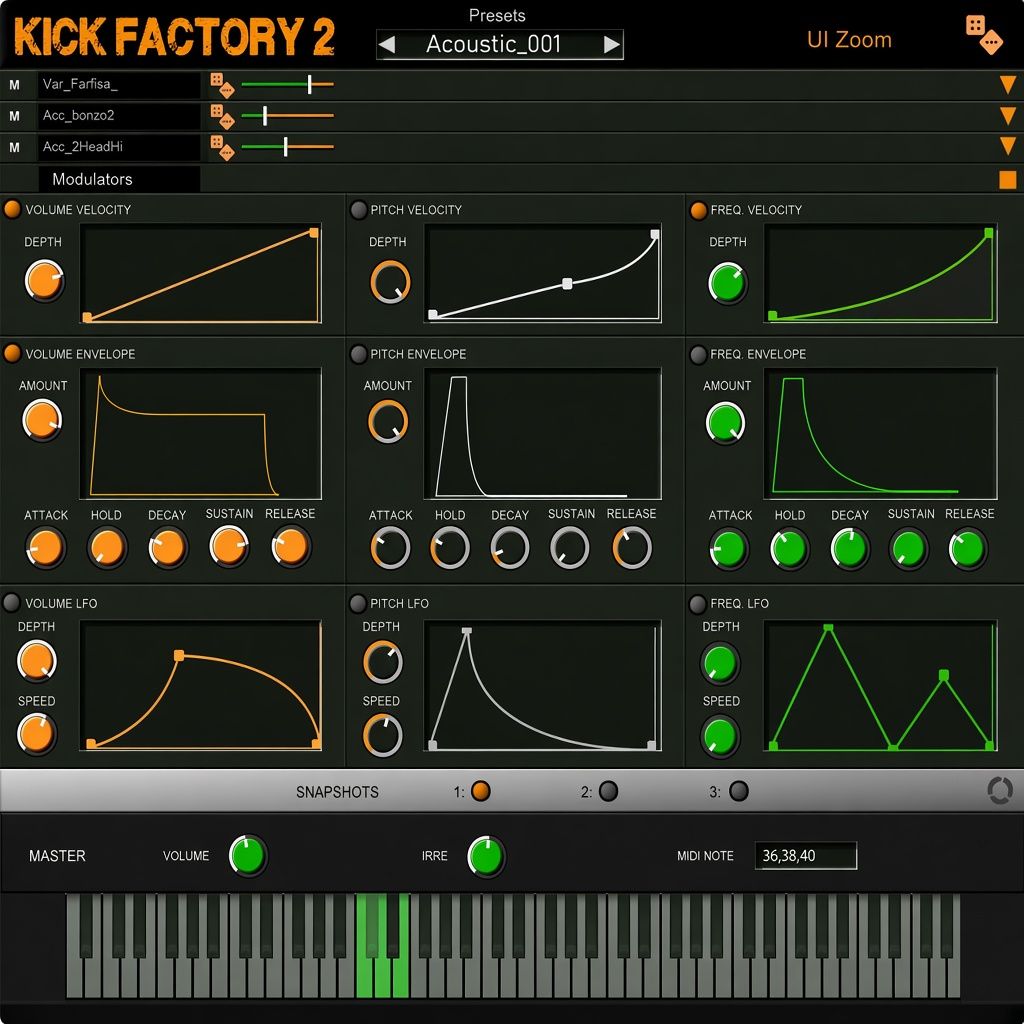Screen dimensions: 1024x1024
Task: Click the Pitch Envelope Release knob
Action: 632,547
